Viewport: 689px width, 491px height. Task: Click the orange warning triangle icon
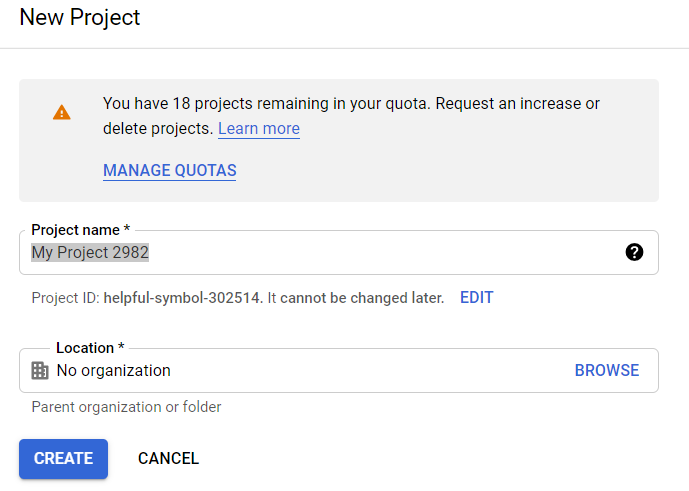62,112
